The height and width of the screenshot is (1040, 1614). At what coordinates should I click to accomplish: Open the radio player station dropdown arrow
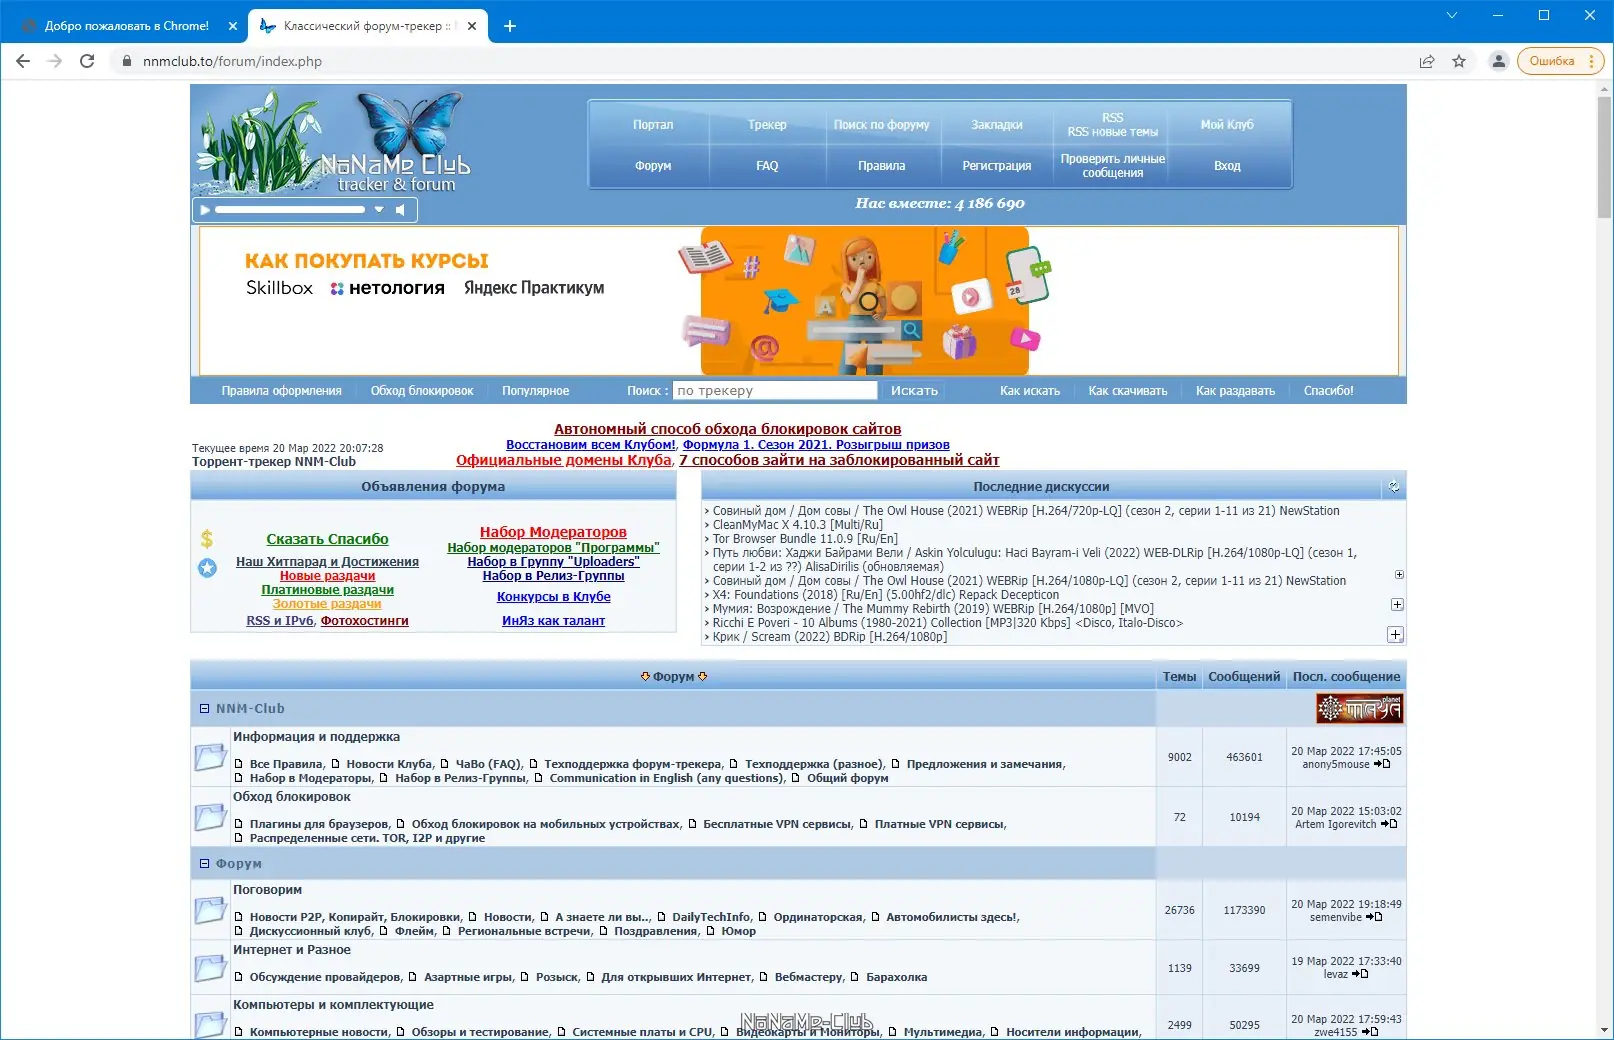coord(379,210)
